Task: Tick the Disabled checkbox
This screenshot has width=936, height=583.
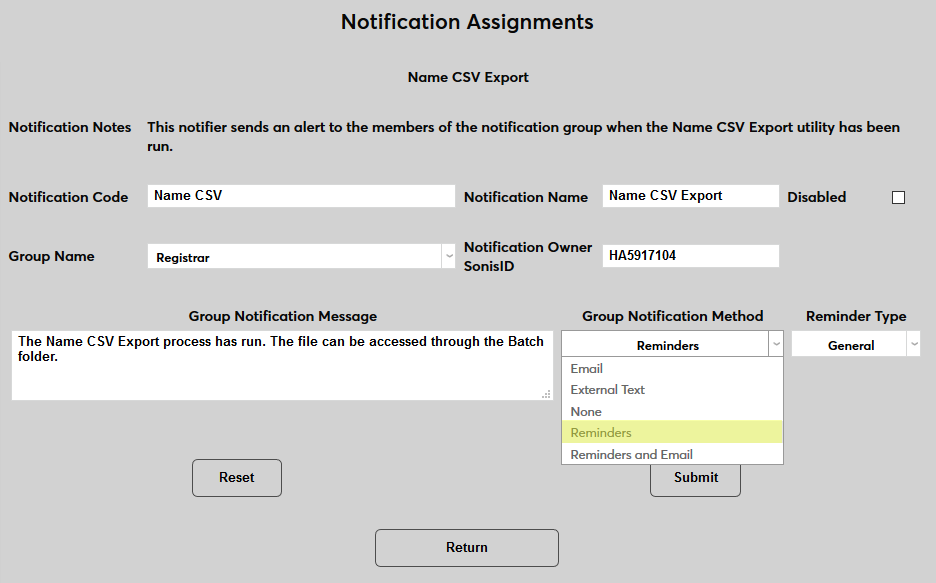Action: (x=898, y=198)
